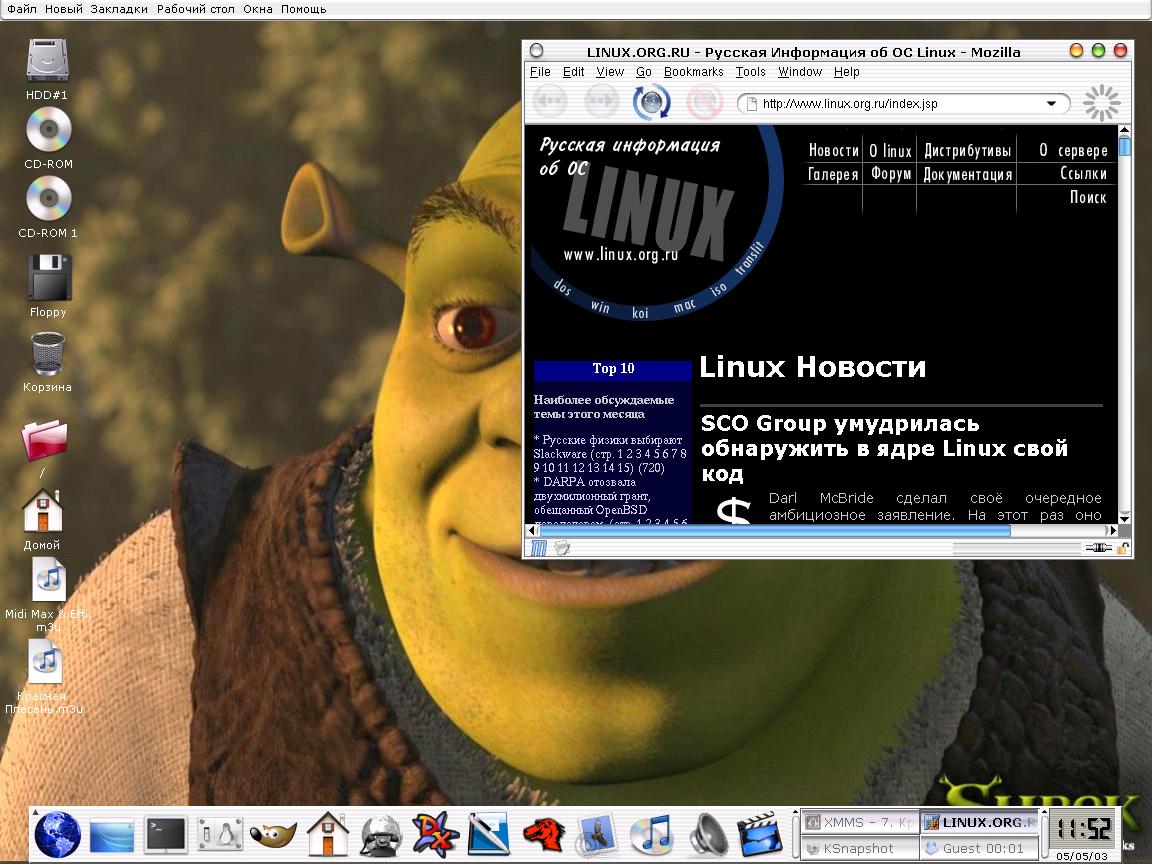Click the blue globe icon in the dock

coord(58,834)
